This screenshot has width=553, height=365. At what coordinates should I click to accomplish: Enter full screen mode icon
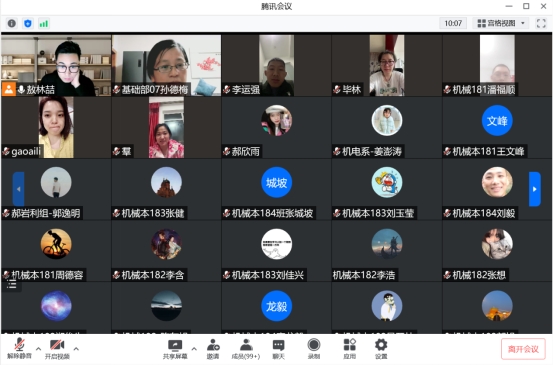coord(541,23)
